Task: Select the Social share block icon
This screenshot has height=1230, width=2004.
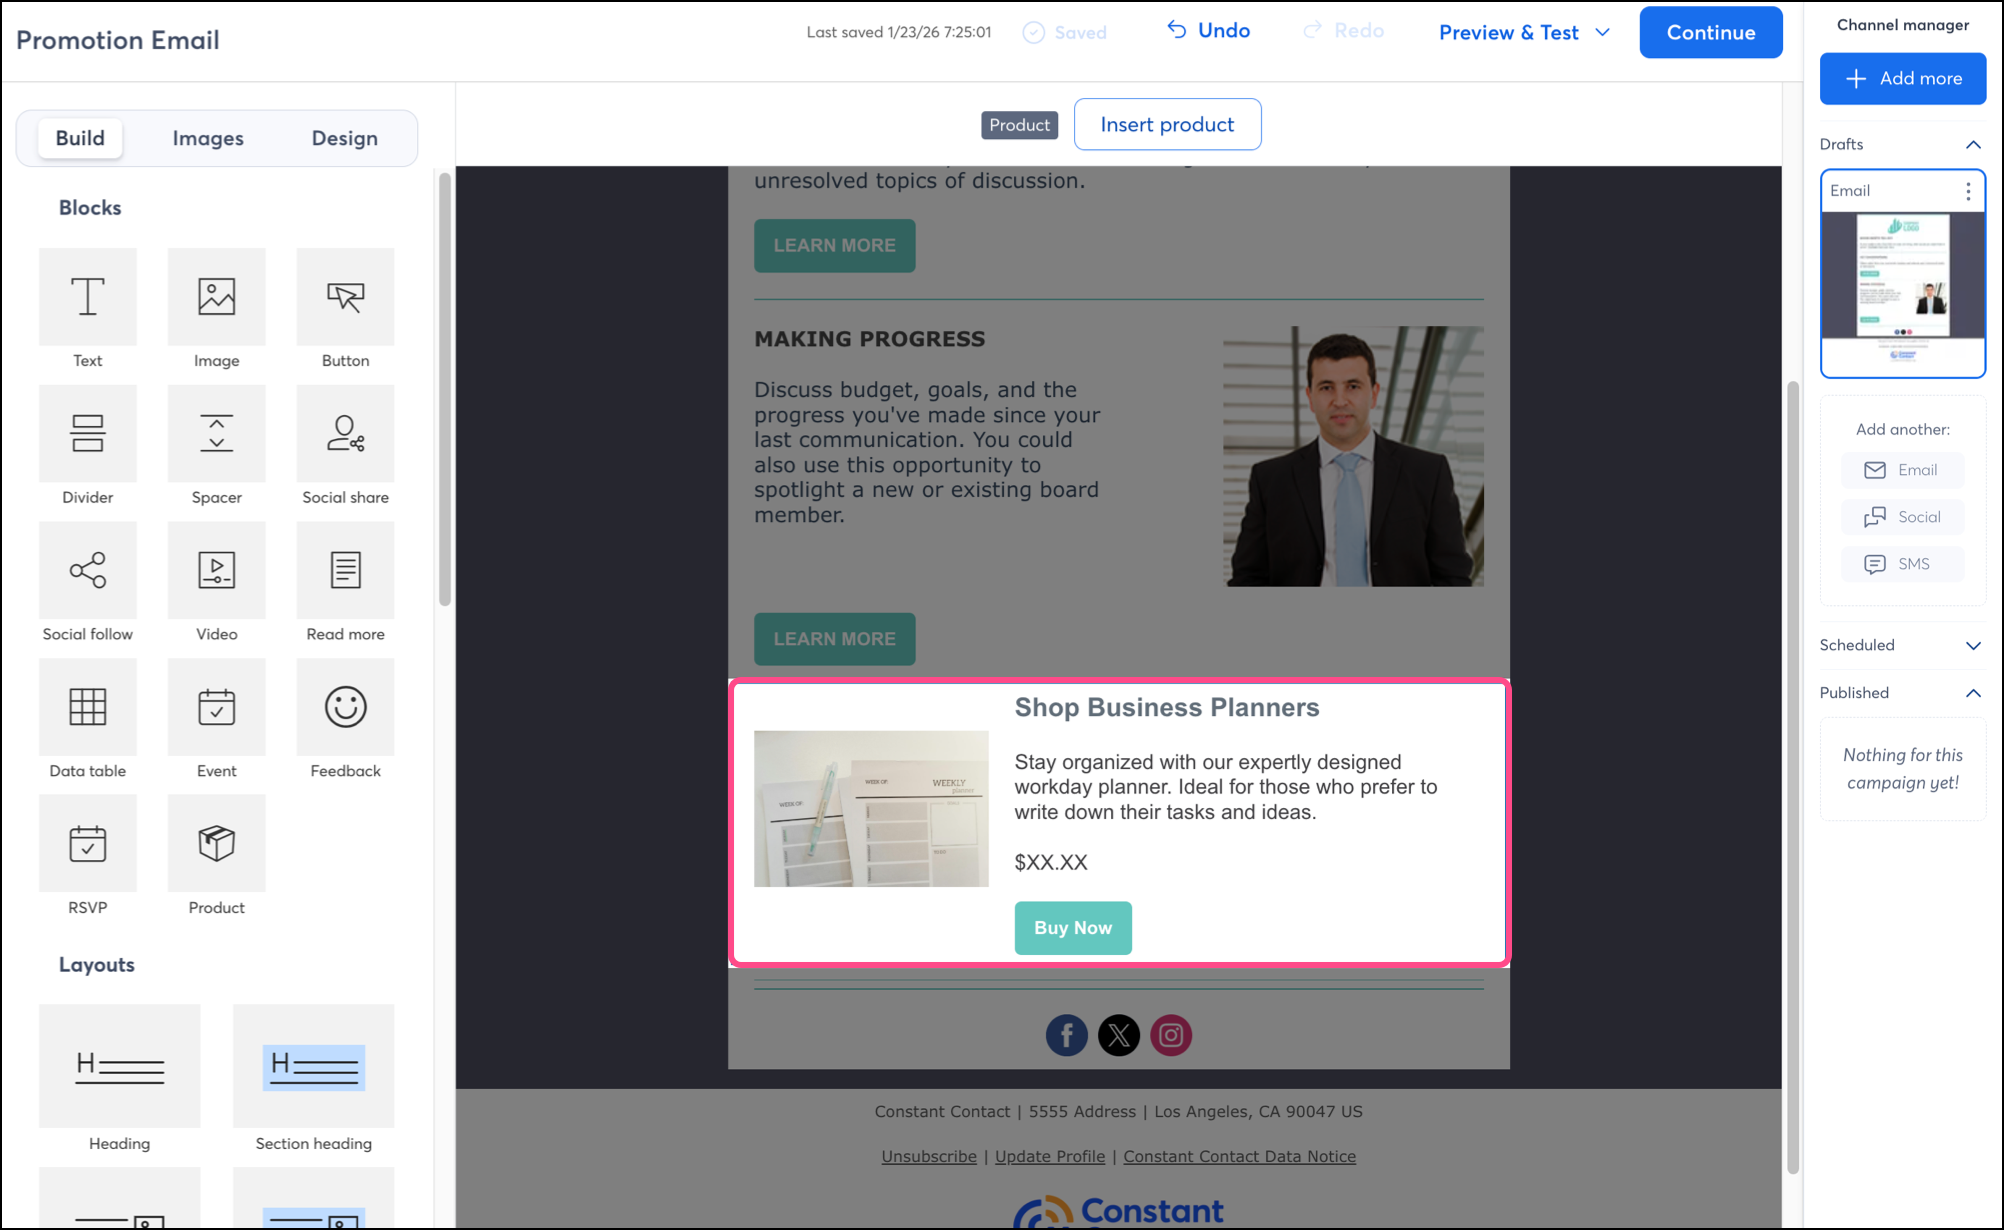Action: coord(345,434)
